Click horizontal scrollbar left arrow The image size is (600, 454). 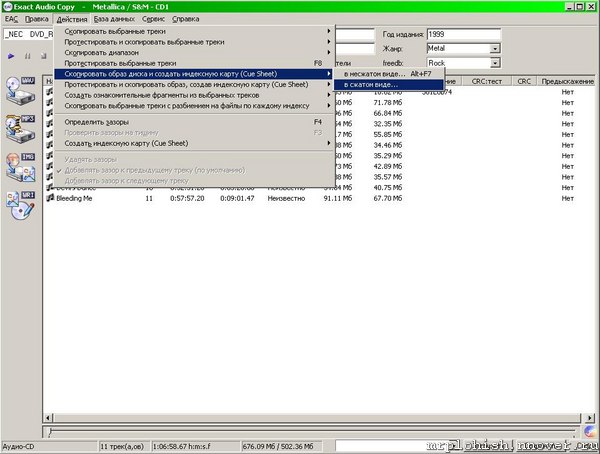tap(48, 418)
